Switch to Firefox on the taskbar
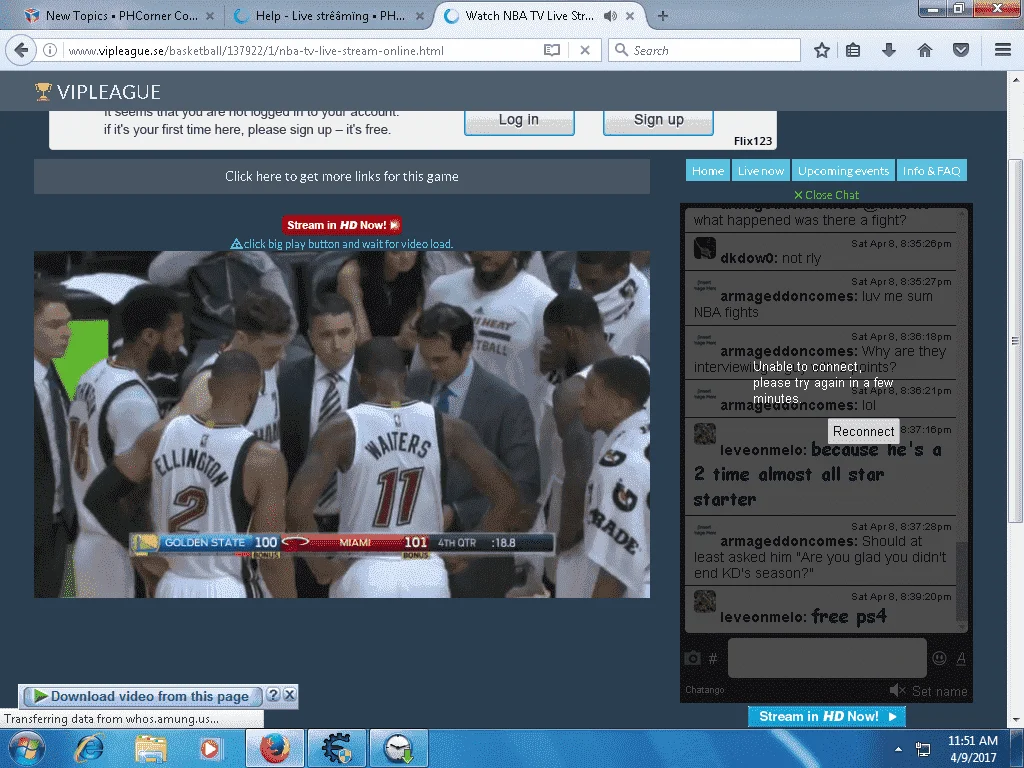 (x=274, y=748)
